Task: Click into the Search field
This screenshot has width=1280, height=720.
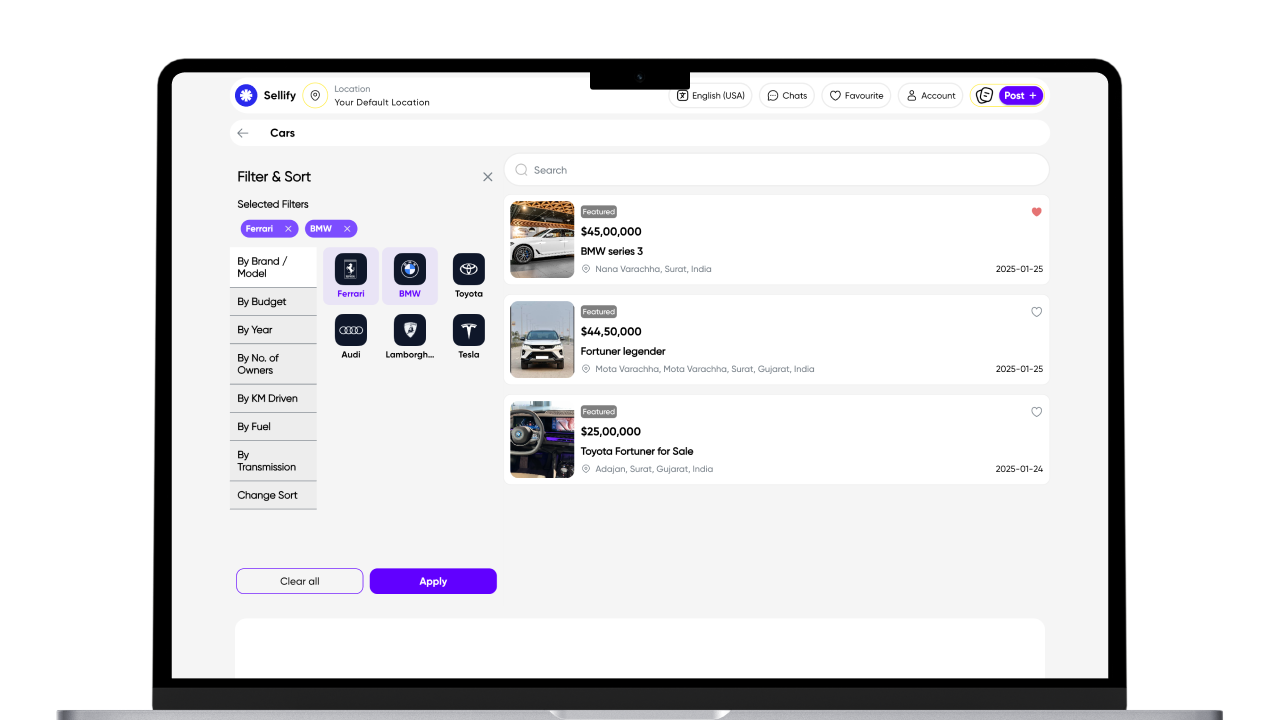Action: pyautogui.click(x=777, y=170)
